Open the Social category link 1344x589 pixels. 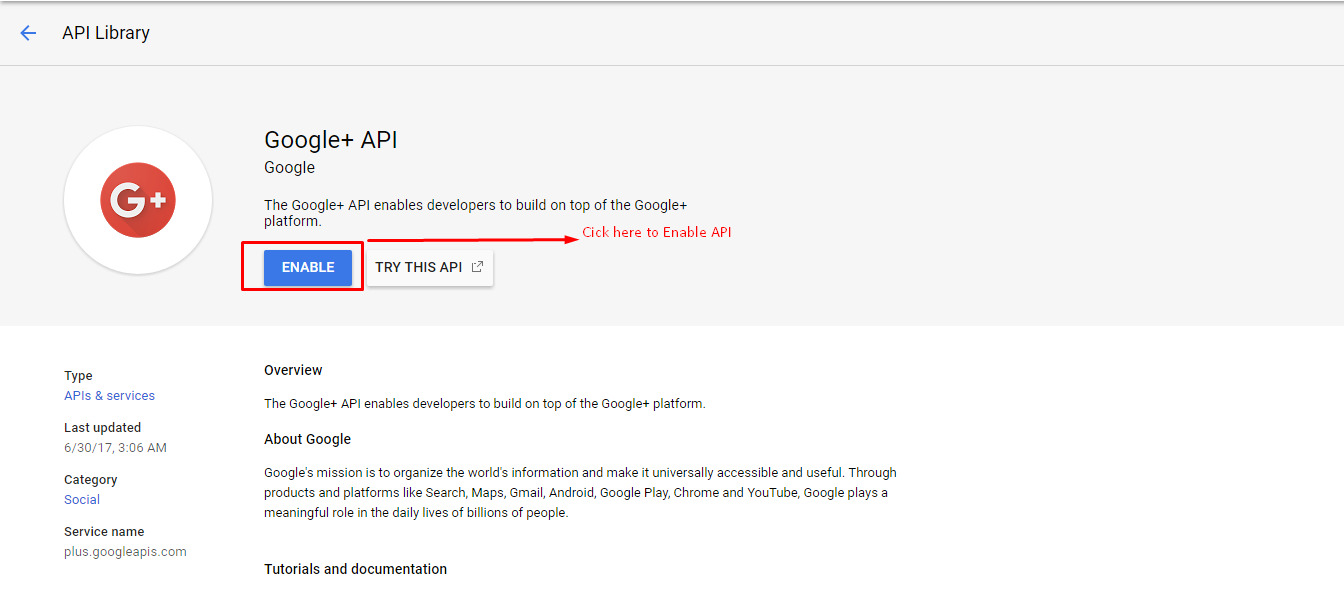tap(82, 500)
